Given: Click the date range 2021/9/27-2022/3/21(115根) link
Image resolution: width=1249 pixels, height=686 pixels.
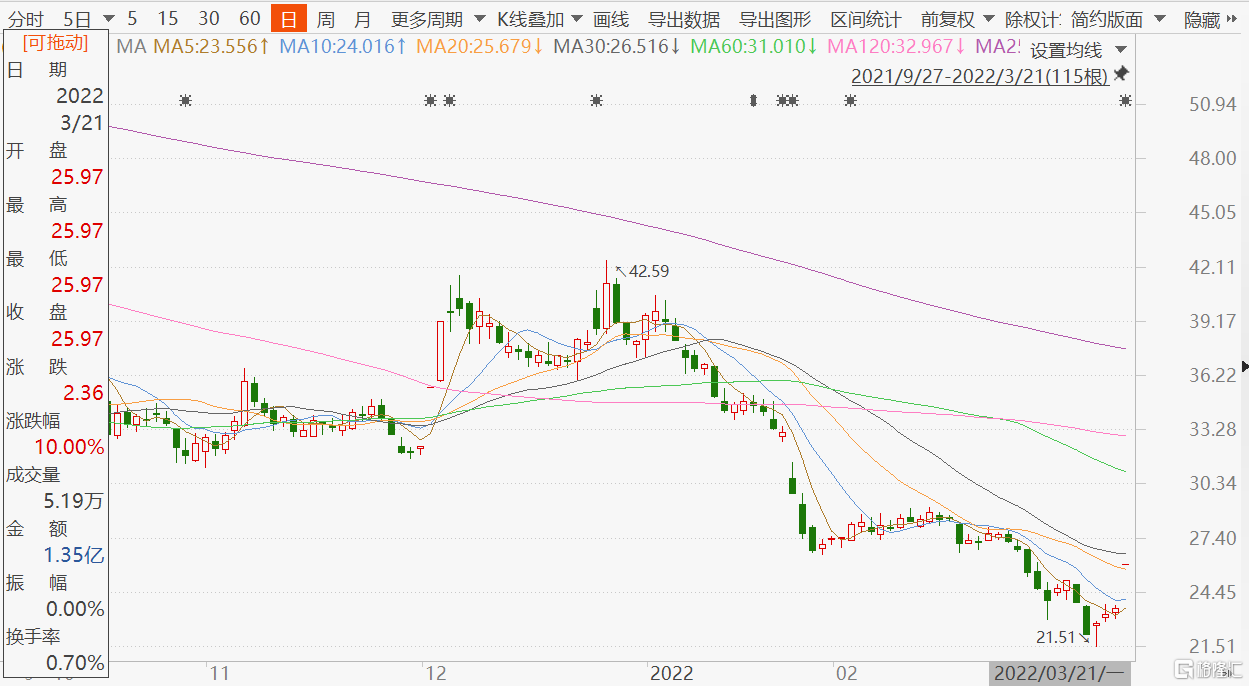Looking at the screenshot, I should pos(979,76).
